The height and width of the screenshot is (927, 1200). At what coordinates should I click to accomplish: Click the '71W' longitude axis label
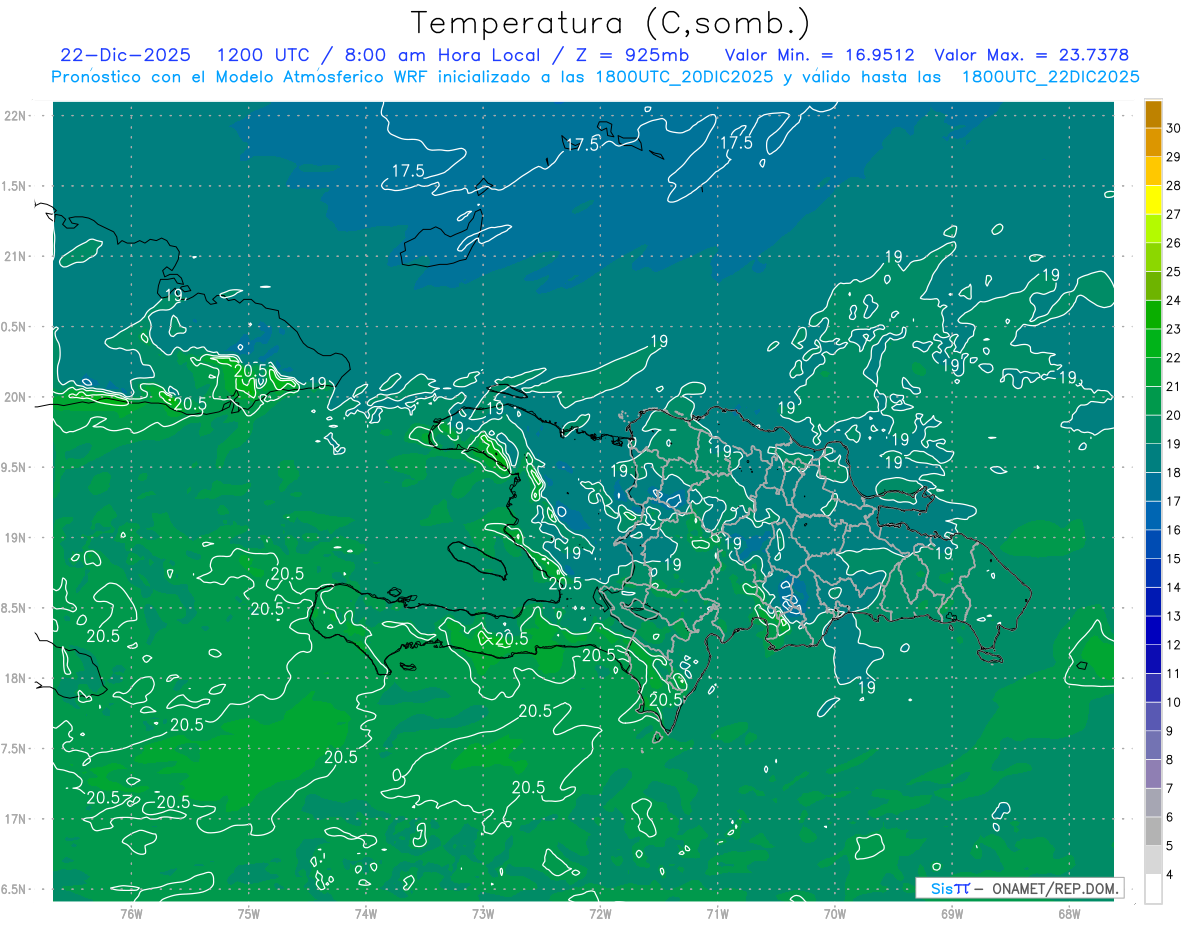click(717, 914)
